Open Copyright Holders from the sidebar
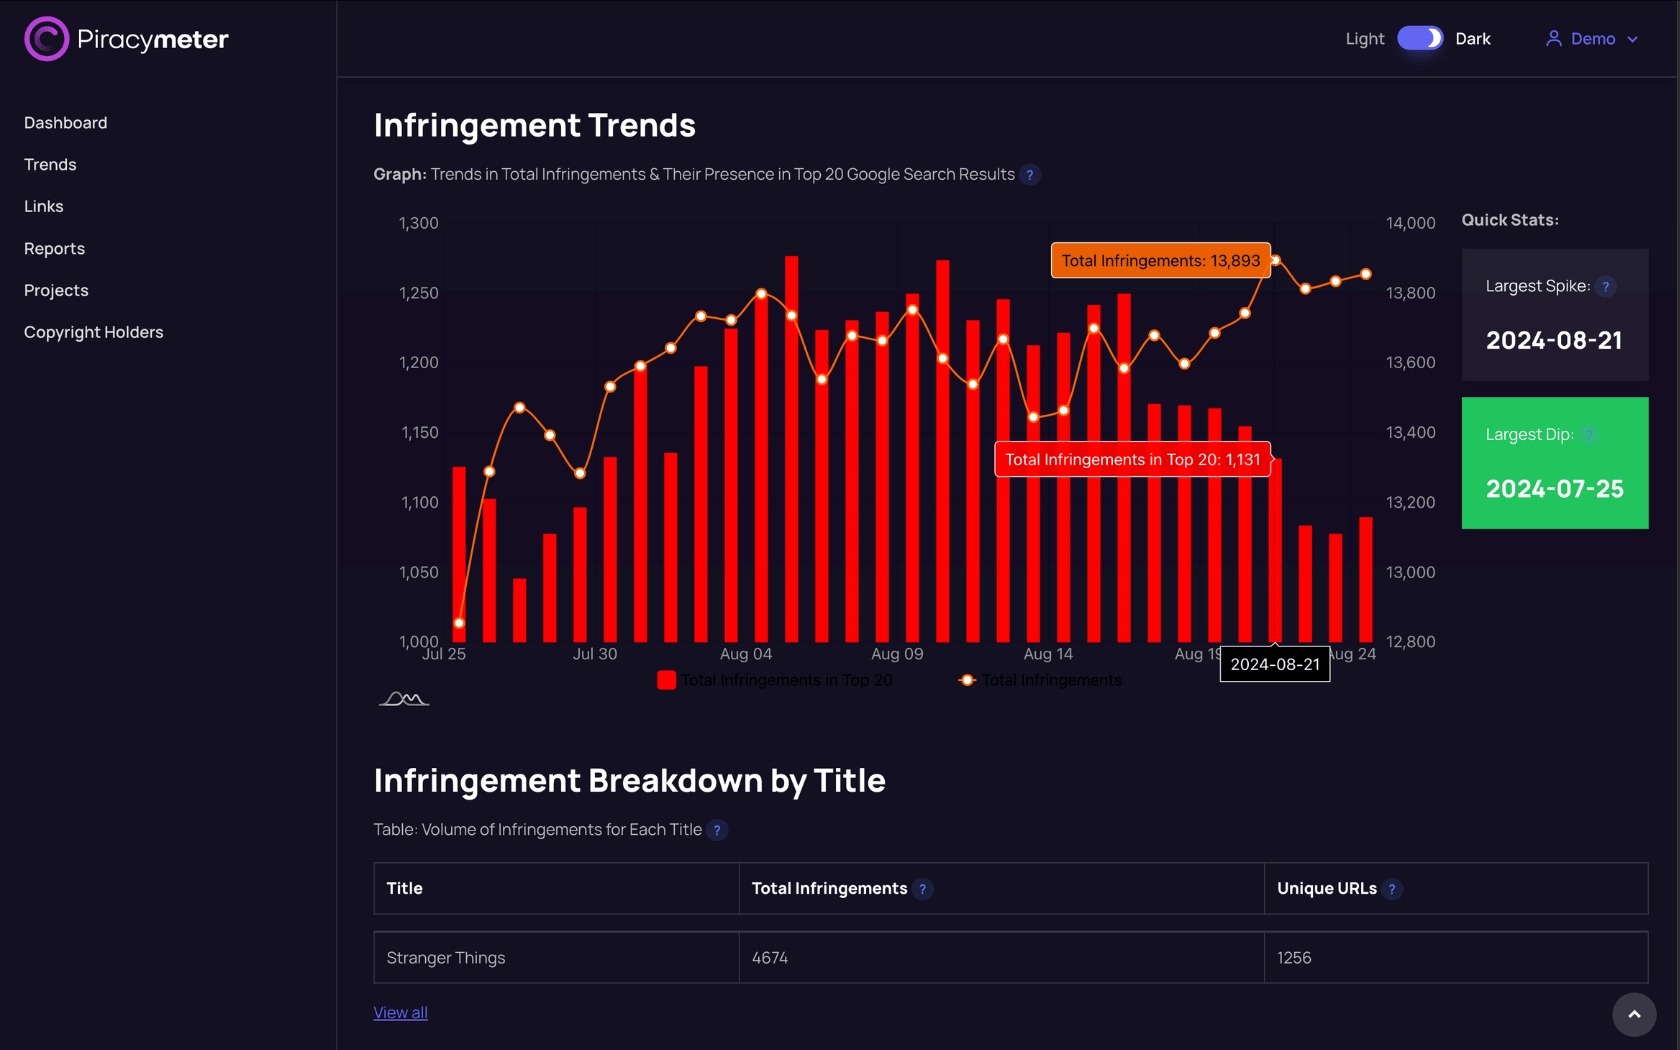 tap(93, 333)
